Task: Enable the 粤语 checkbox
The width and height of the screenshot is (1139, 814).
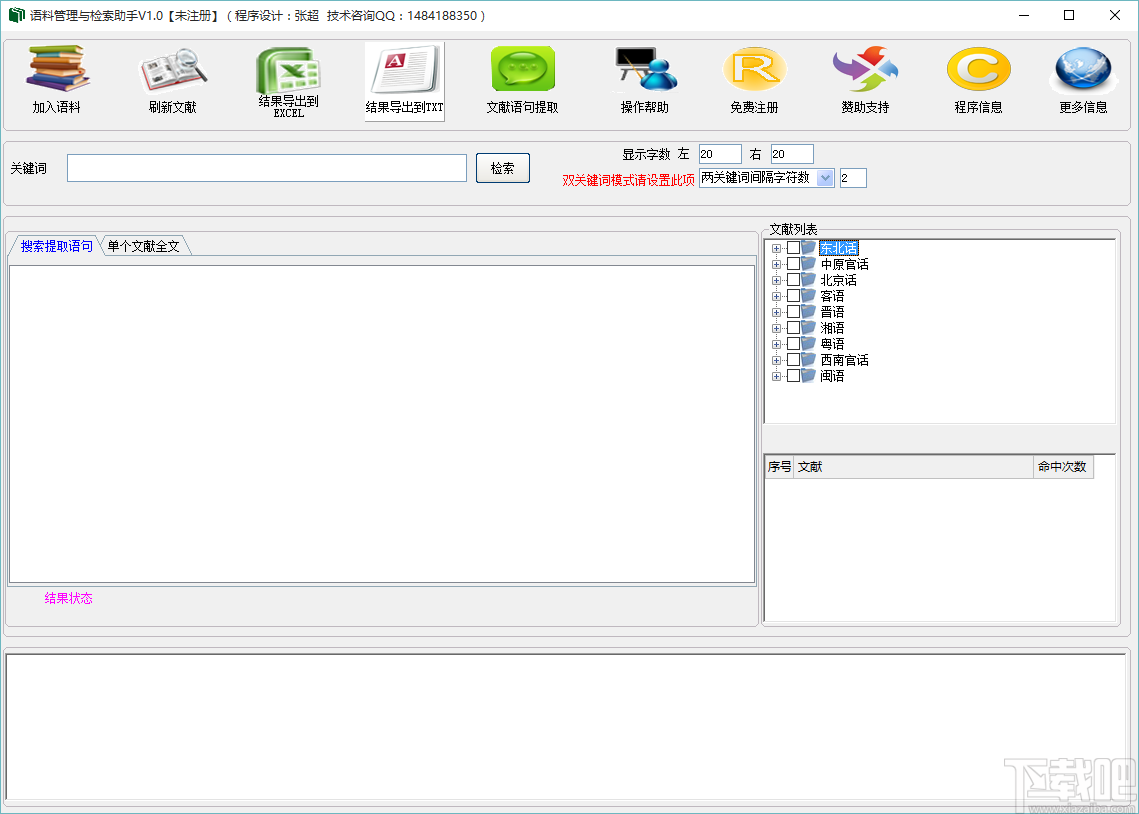Action: 794,343
